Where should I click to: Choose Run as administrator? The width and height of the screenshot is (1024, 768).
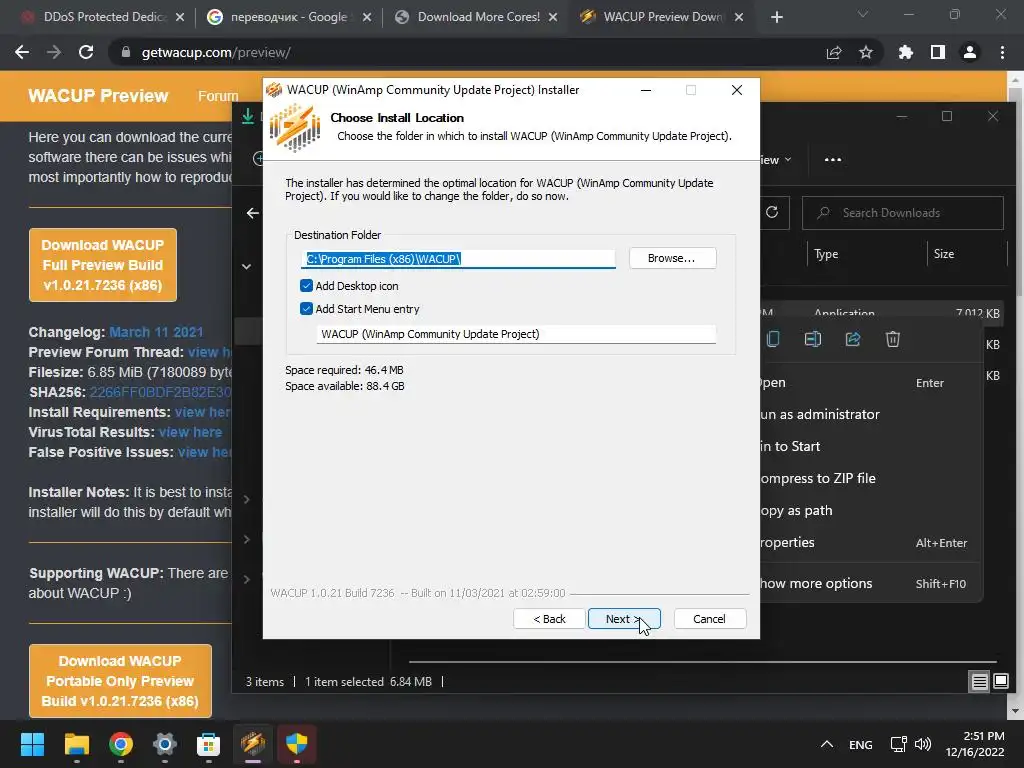pos(869,414)
